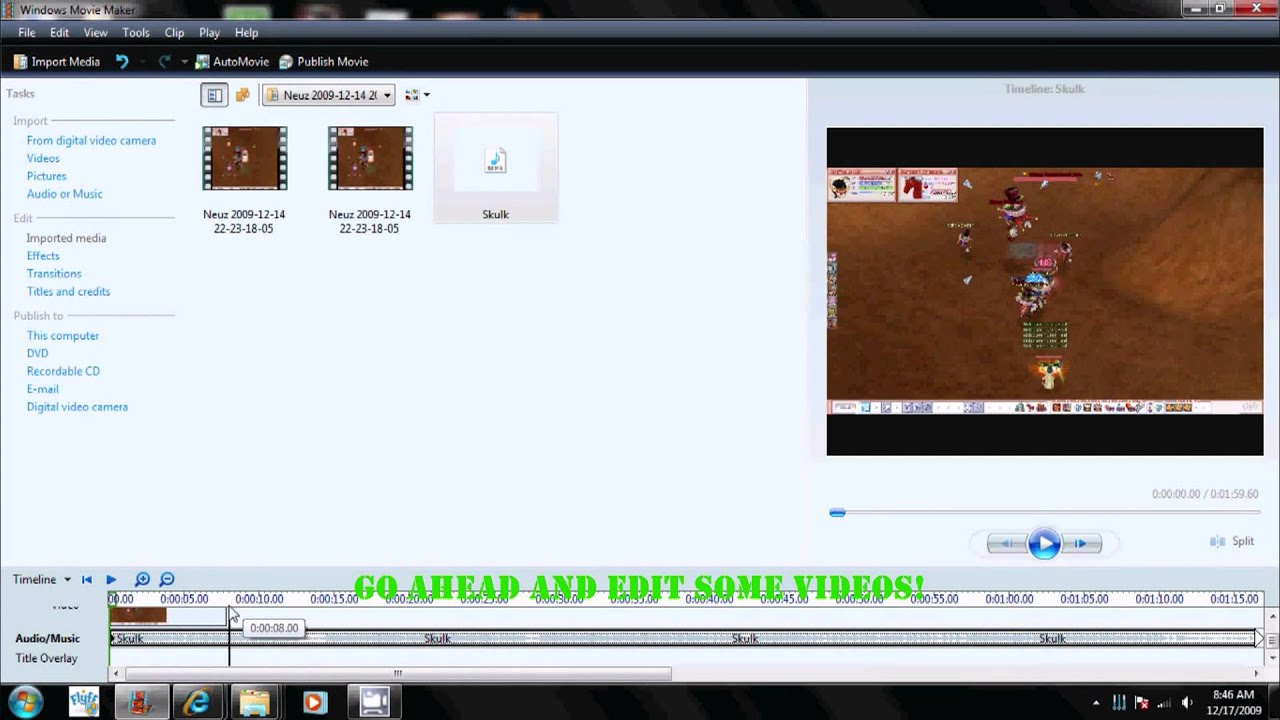Screen dimensions: 1280x720
Task: Launch AutoMovie from the toolbar
Action: coord(232,61)
